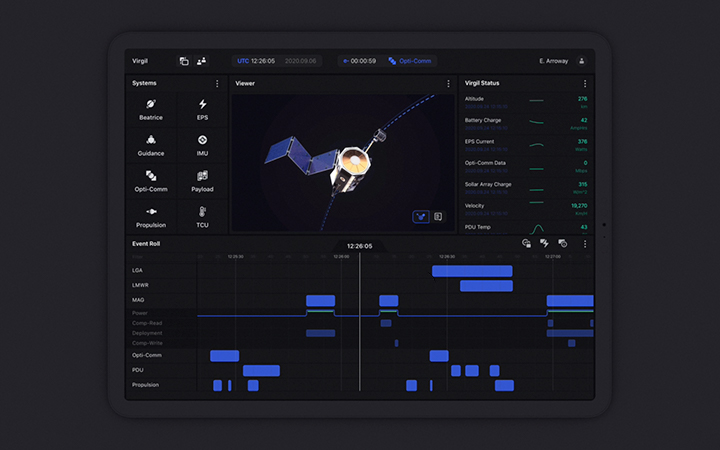Select the Power sub-row label
Image resolution: width=720 pixels, height=450 pixels.
point(140,313)
